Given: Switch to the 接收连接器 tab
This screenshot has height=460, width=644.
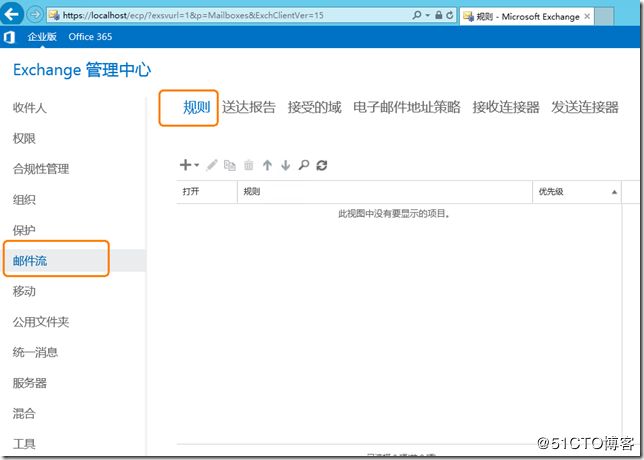Looking at the screenshot, I should (506, 108).
